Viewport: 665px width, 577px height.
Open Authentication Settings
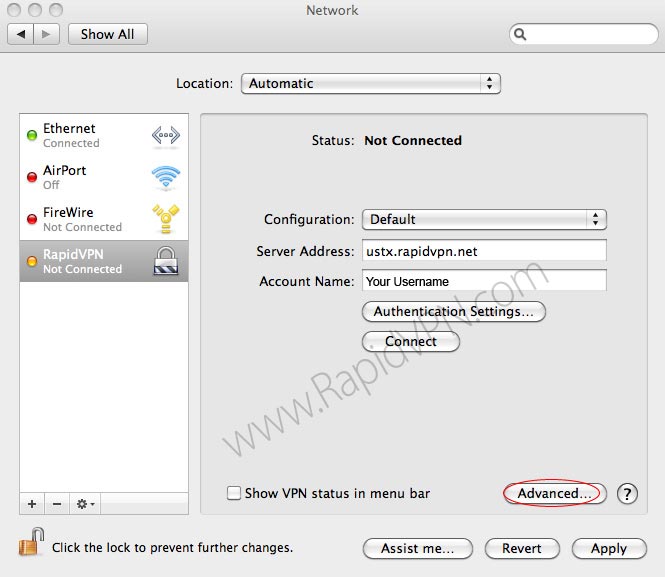click(x=454, y=312)
